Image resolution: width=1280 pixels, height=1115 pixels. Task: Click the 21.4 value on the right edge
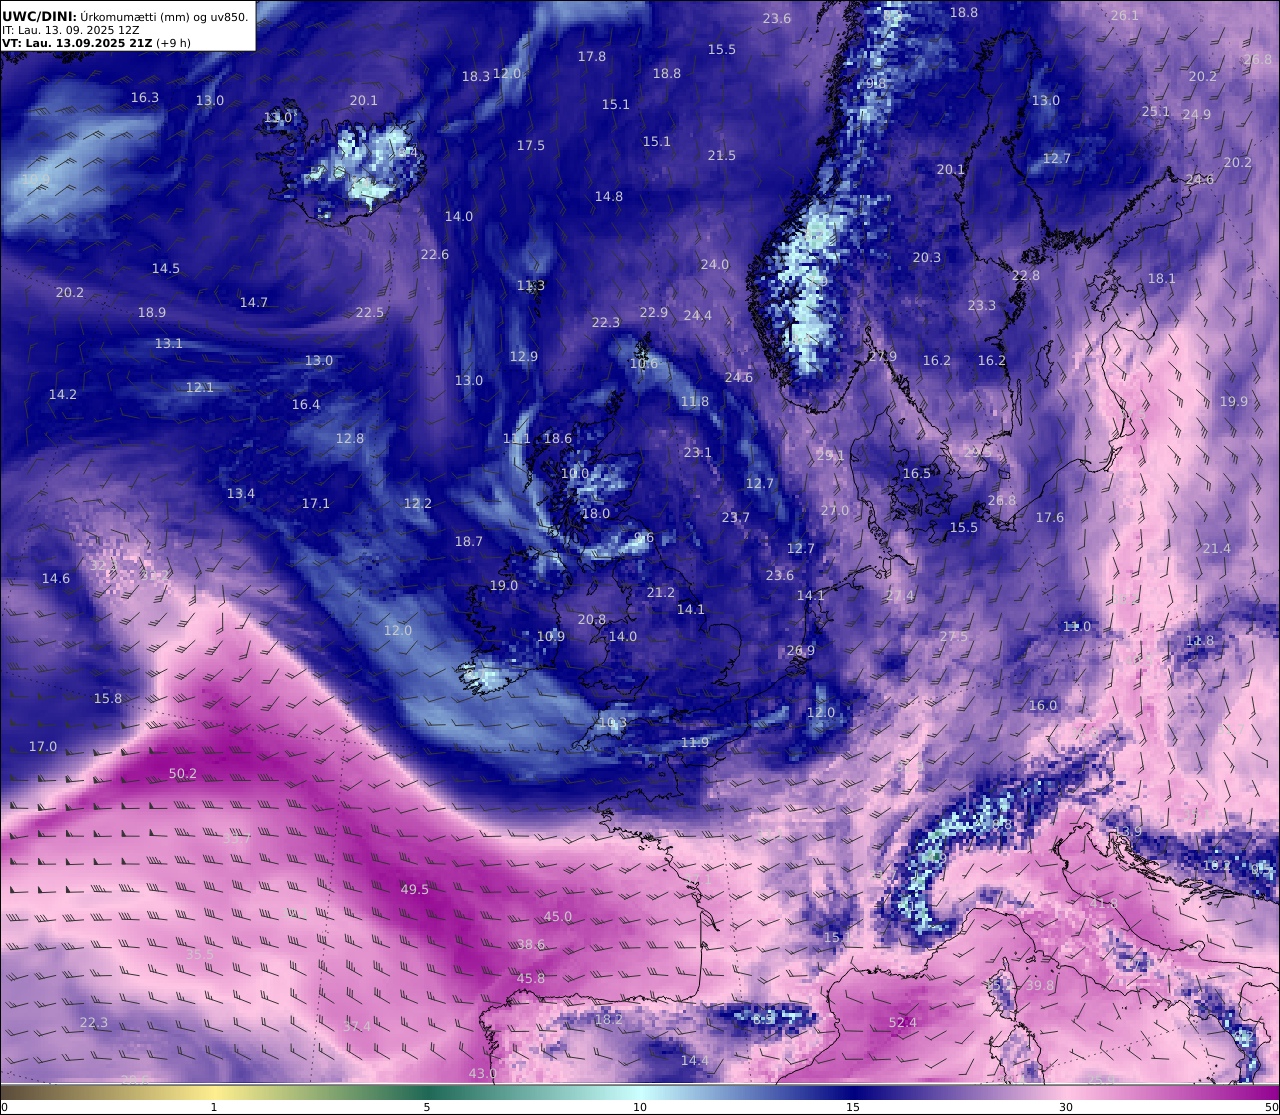(x=1217, y=548)
